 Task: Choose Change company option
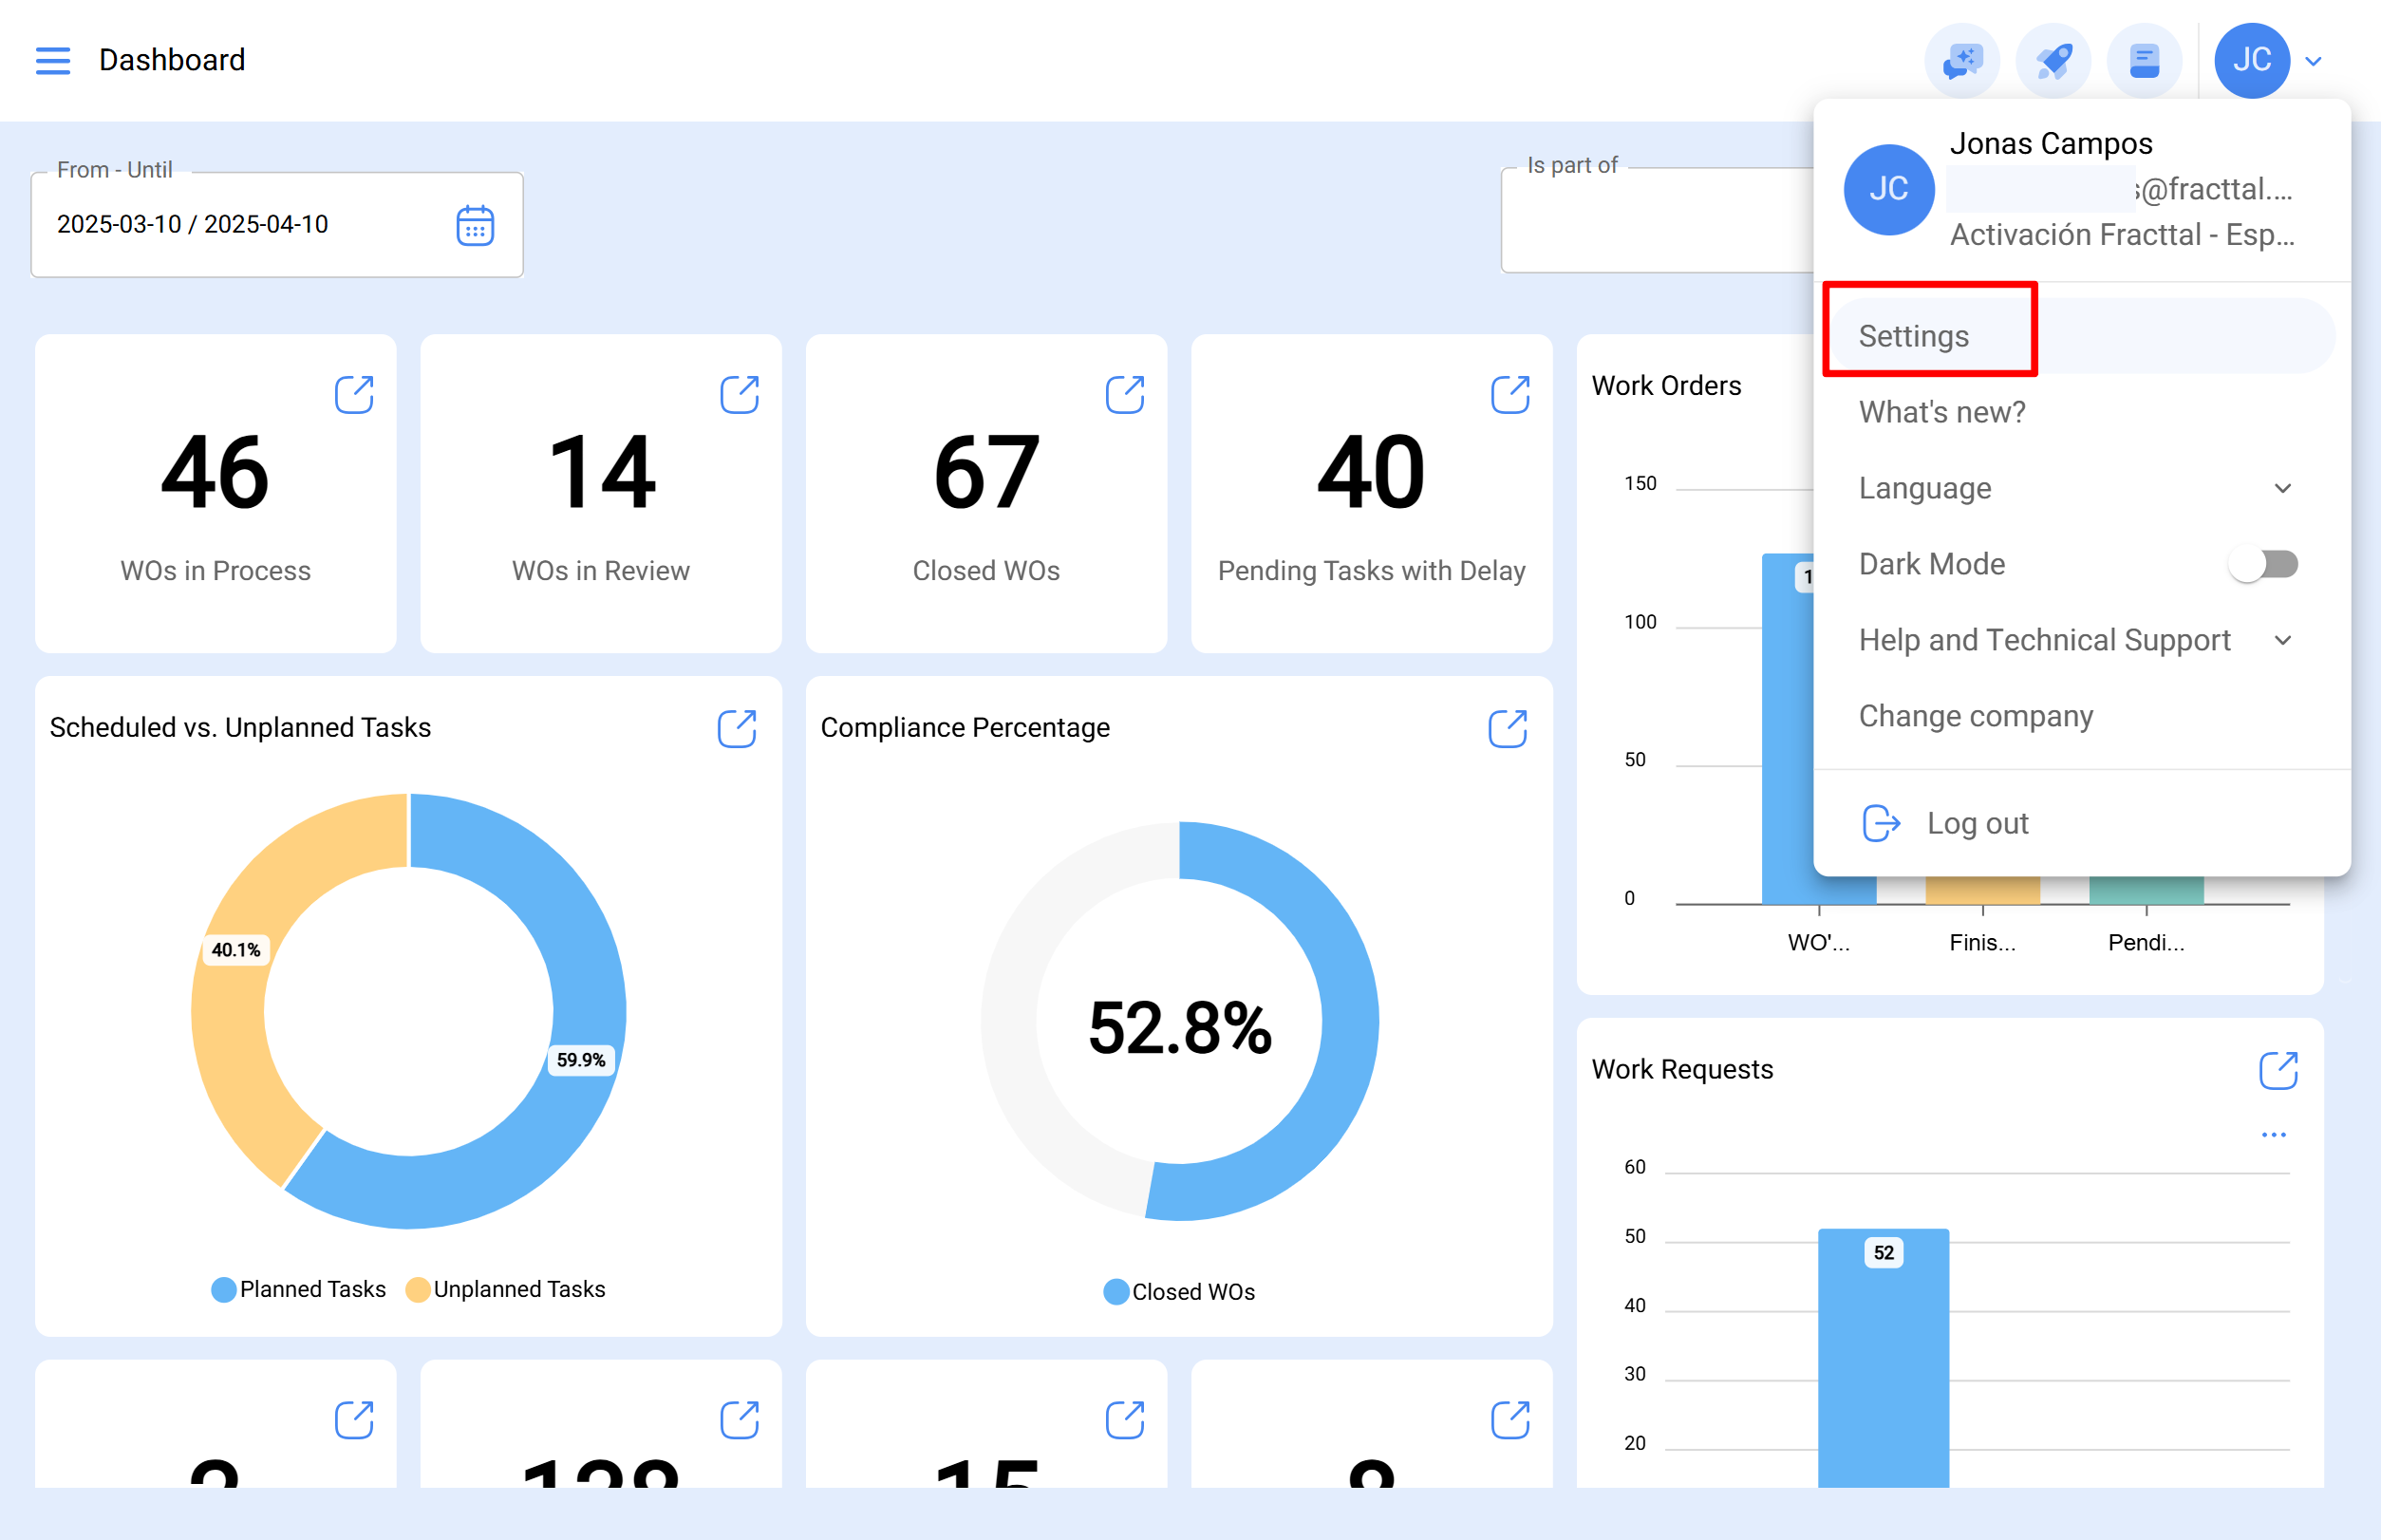(x=1976, y=716)
